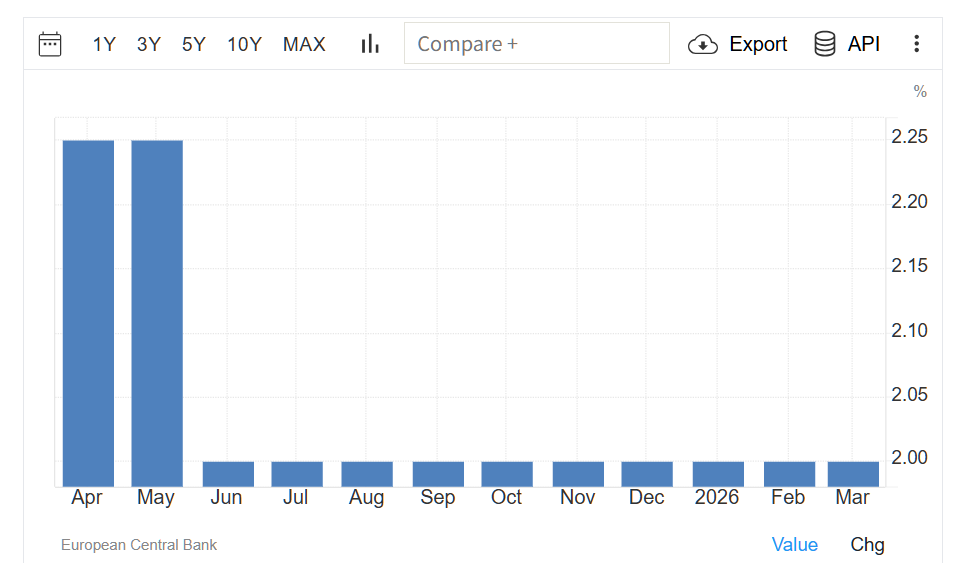Click the April bar in chart
The height and width of the screenshot is (563, 954).
(x=88, y=312)
